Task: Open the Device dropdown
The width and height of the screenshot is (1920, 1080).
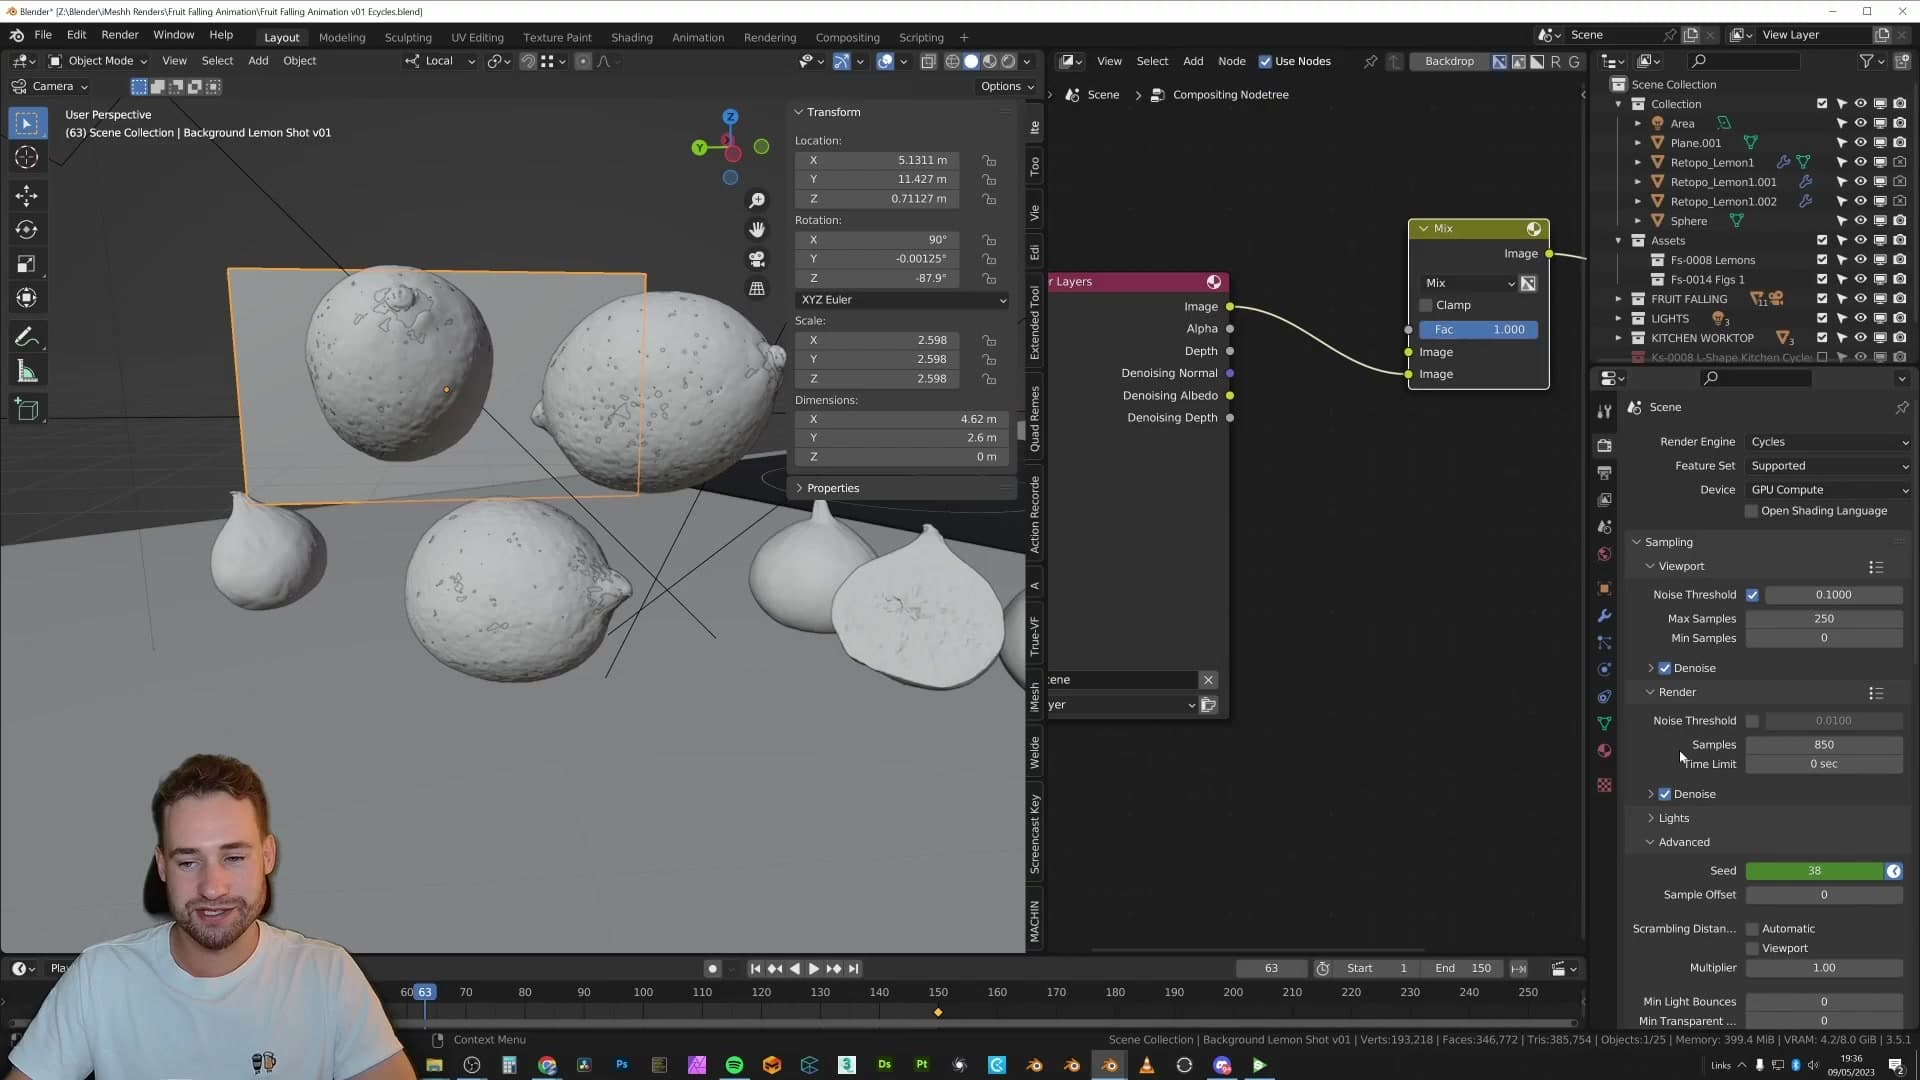Action: pyautogui.click(x=1829, y=490)
